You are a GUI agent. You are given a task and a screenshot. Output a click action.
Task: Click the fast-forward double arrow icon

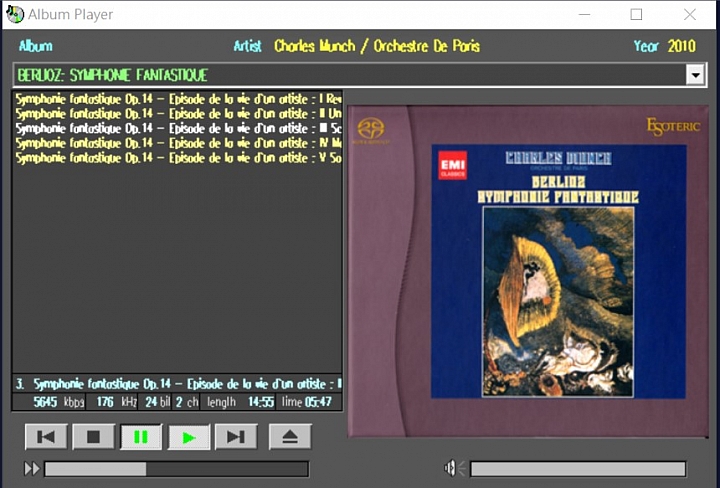point(32,469)
